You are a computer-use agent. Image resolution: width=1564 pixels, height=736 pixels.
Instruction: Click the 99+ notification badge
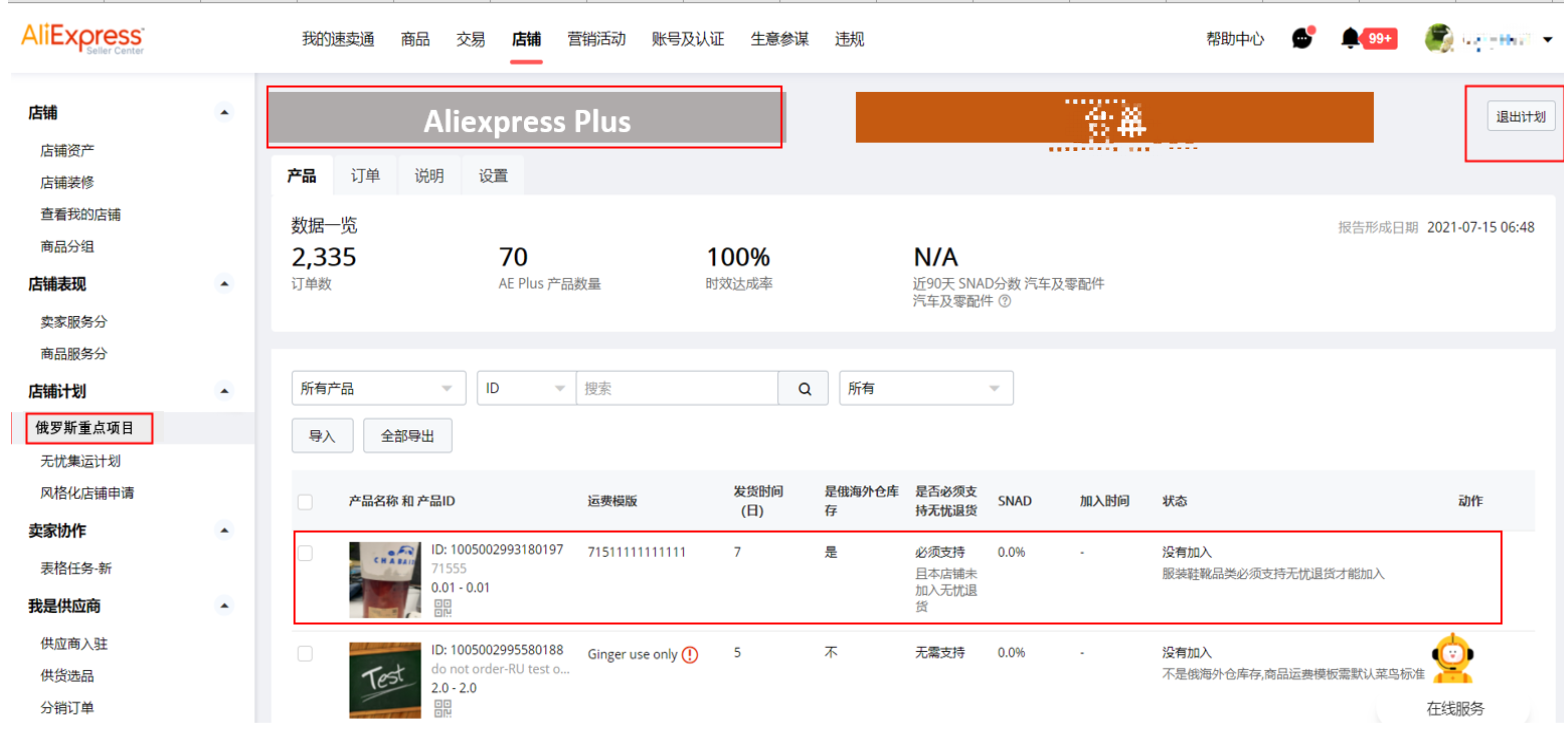pyautogui.click(x=1380, y=39)
